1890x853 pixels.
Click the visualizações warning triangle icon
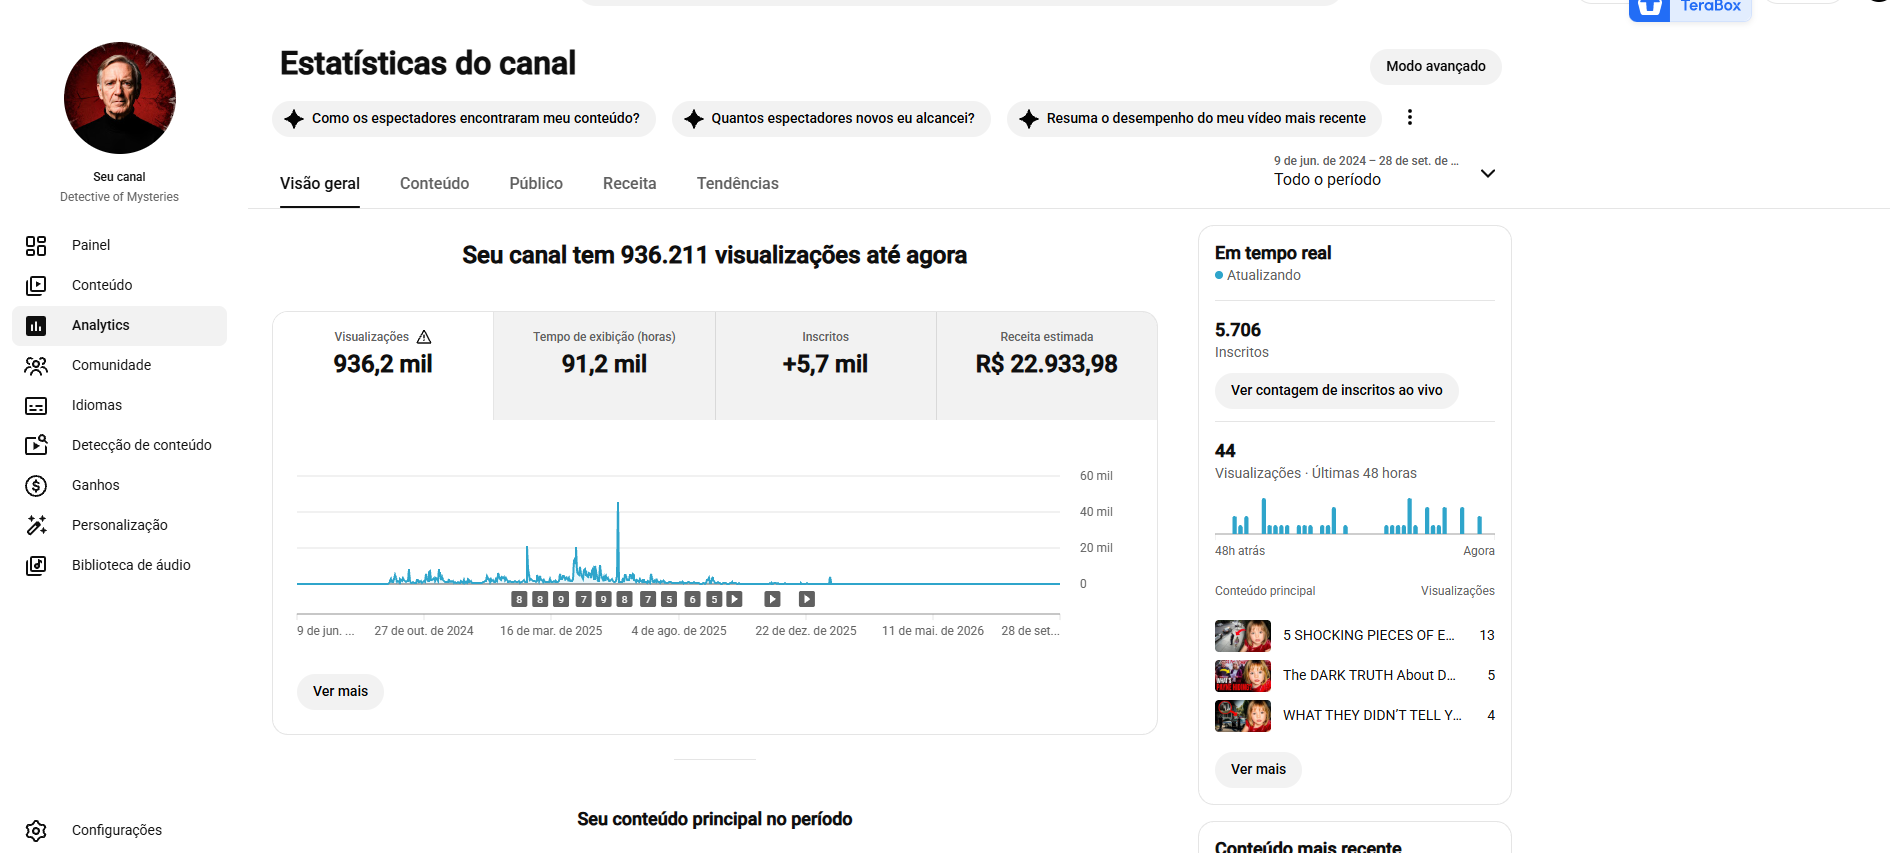(424, 337)
